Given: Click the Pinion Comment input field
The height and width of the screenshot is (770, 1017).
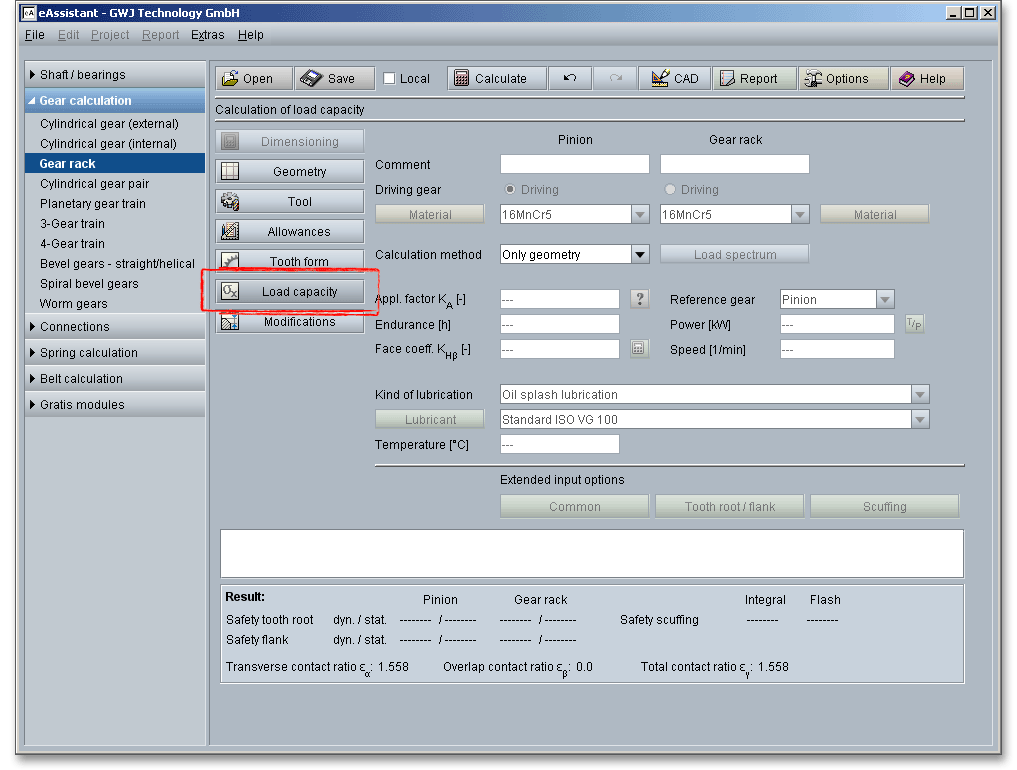Looking at the screenshot, I should (574, 165).
